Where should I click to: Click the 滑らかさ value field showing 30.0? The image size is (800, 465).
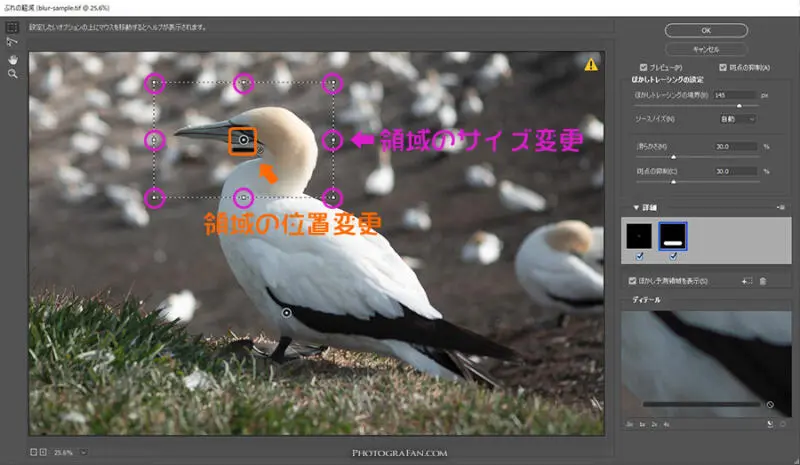click(x=735, y=146)
